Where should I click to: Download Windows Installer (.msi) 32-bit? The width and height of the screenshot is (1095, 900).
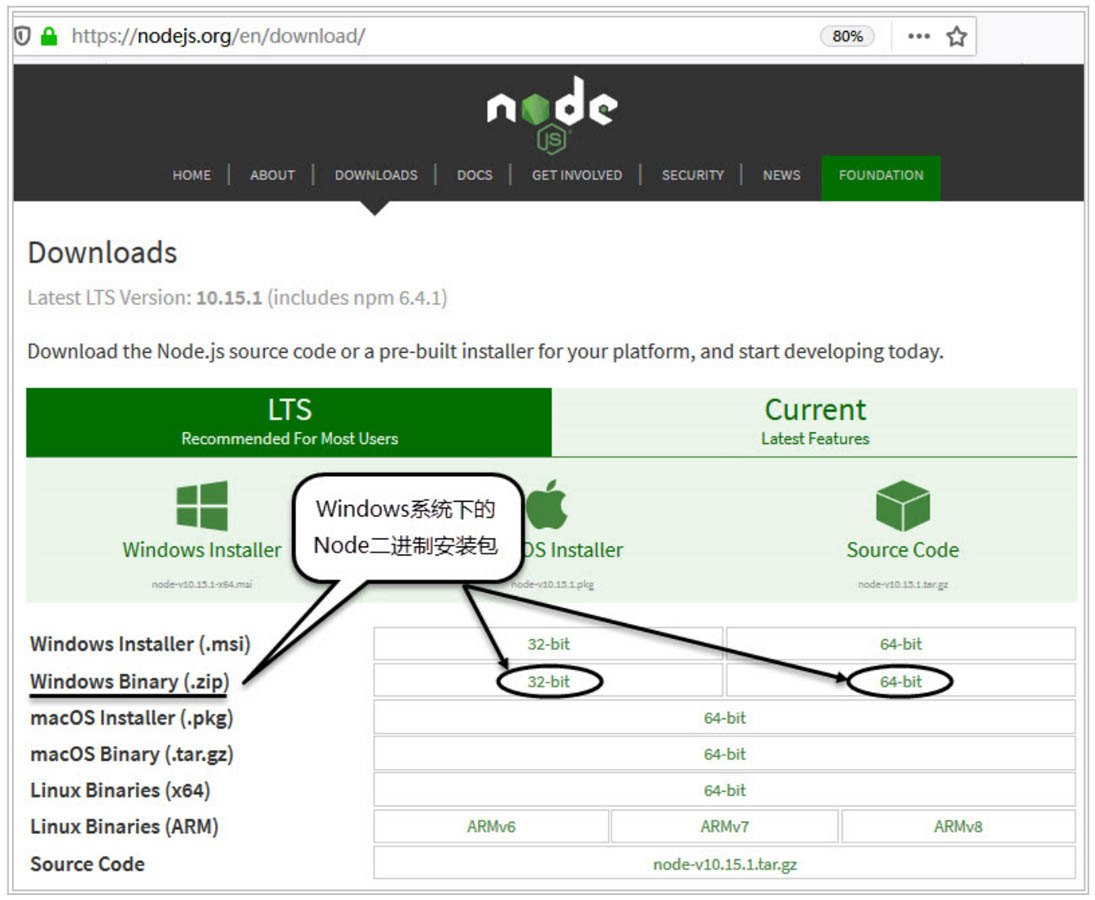[x=548, y=644]
